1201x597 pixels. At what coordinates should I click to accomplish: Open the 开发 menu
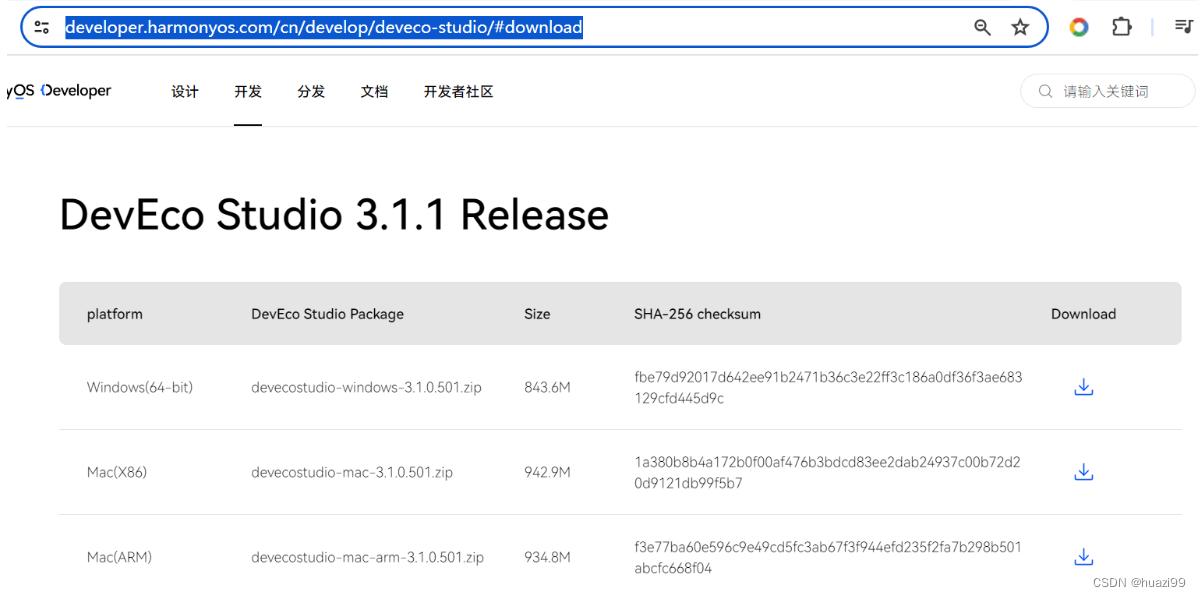[x=248, y=91]
